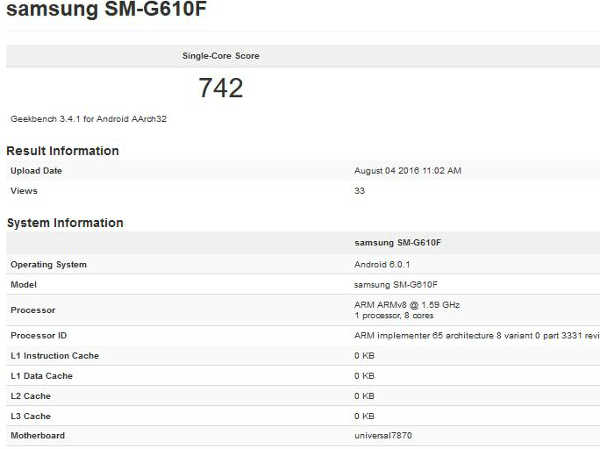Click the Views label
Viewport: 600px width, 450px height.
(24, 191)
